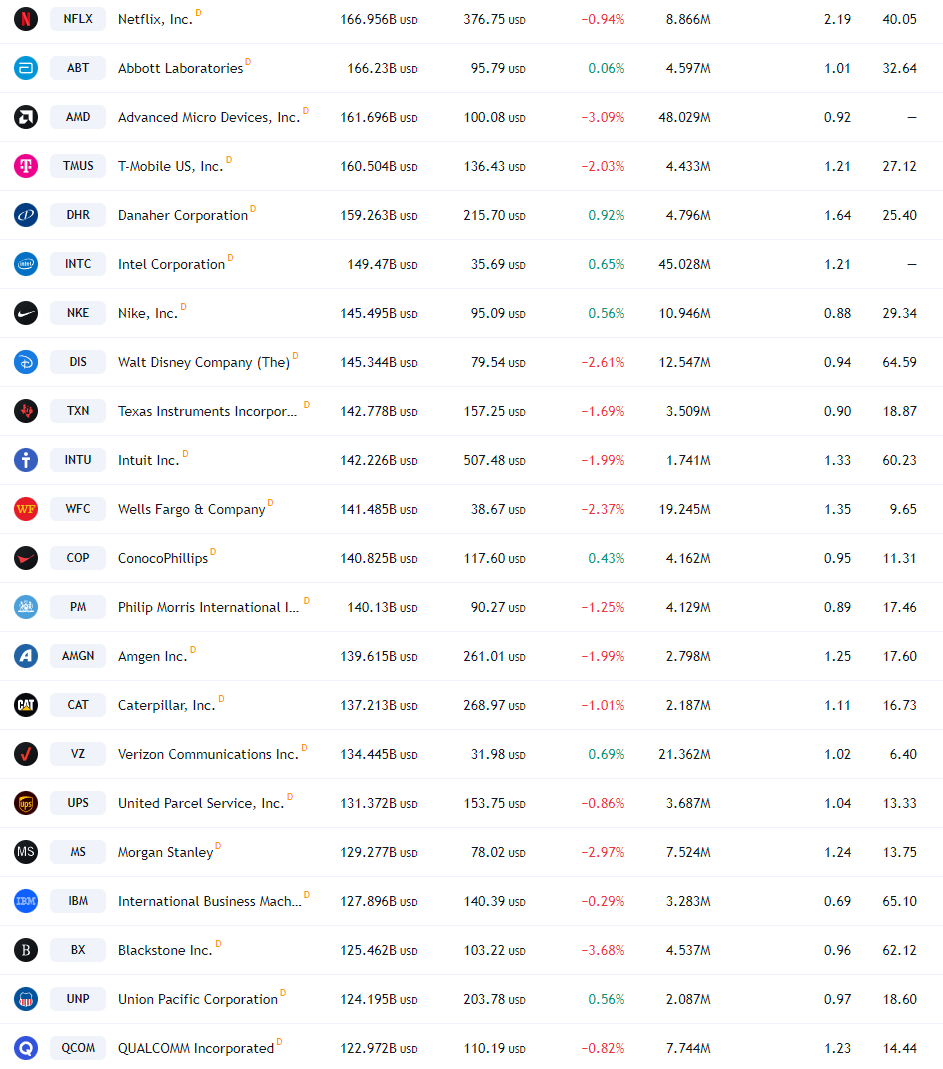Image resolution: width=943 pixels, height=1069 pixels.
Task: Click the 507.48 USD Intuit price
Action: tap(494, 461)
